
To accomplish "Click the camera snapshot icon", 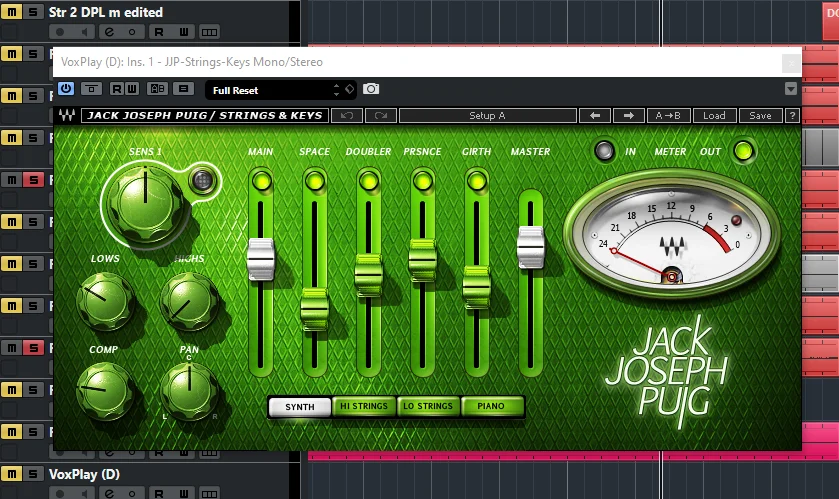I will pos(371,89).
